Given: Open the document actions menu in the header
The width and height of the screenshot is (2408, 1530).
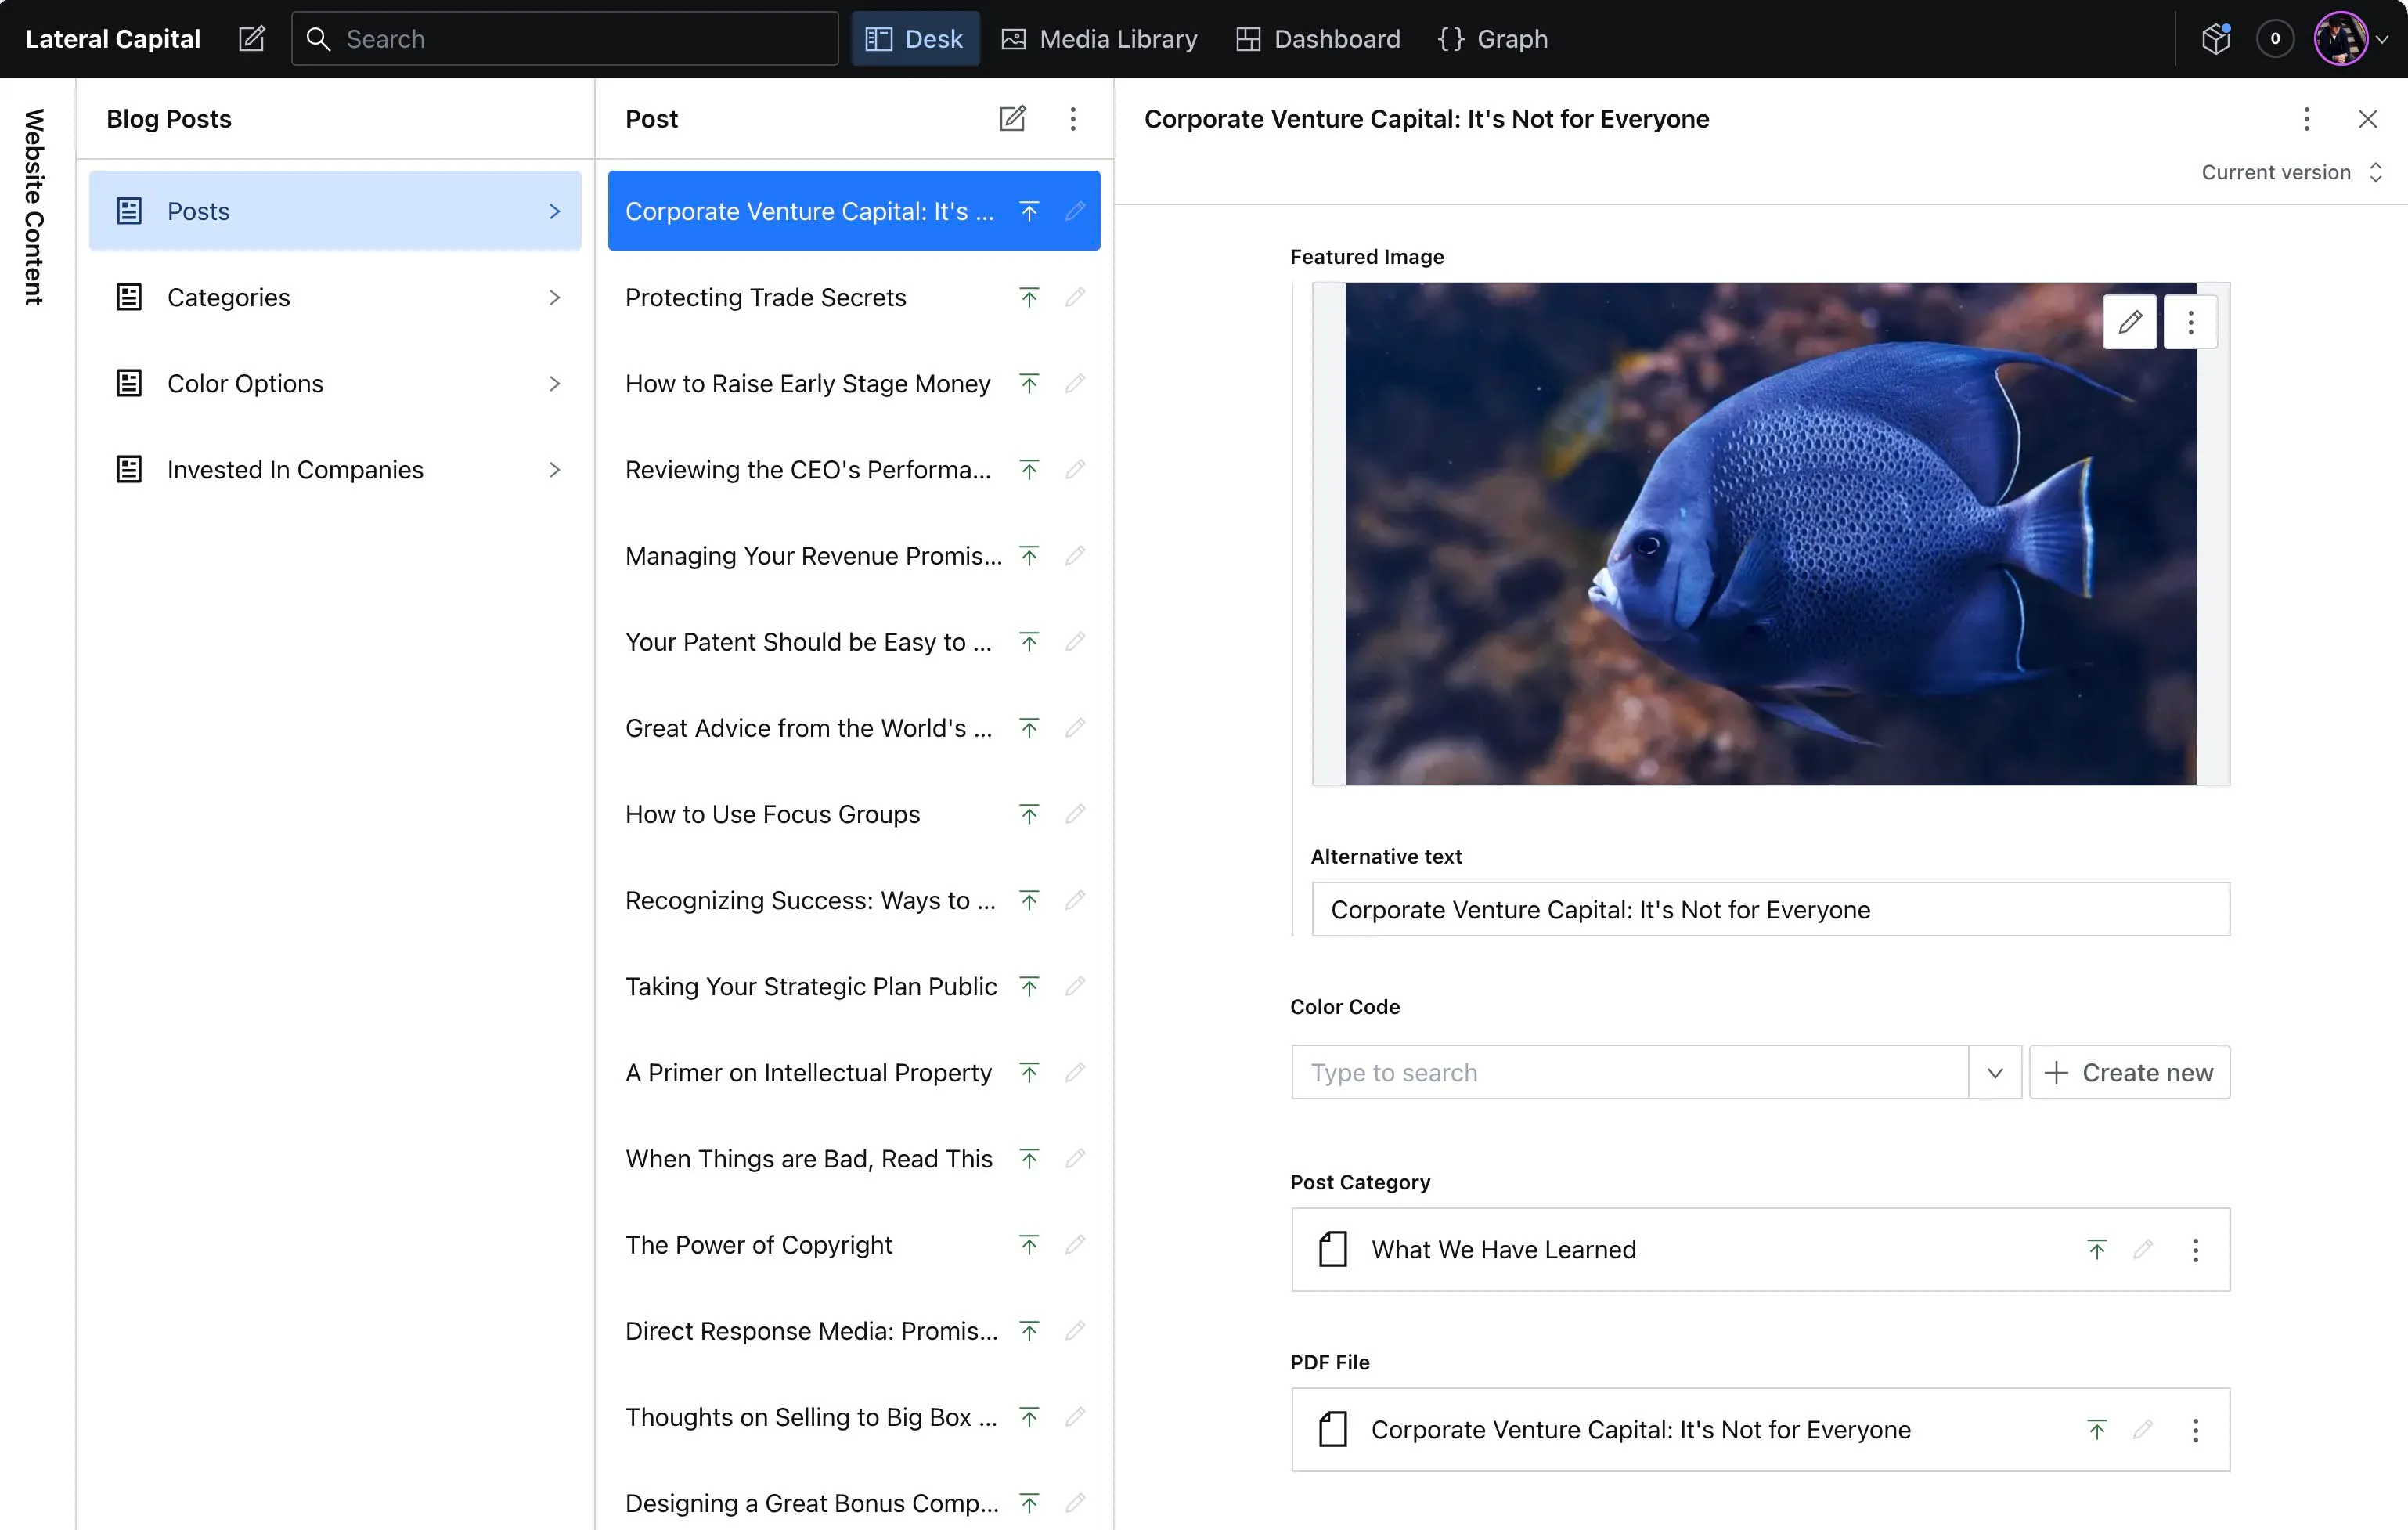Looking at the screenshot, I should (x=2306, y=119).
